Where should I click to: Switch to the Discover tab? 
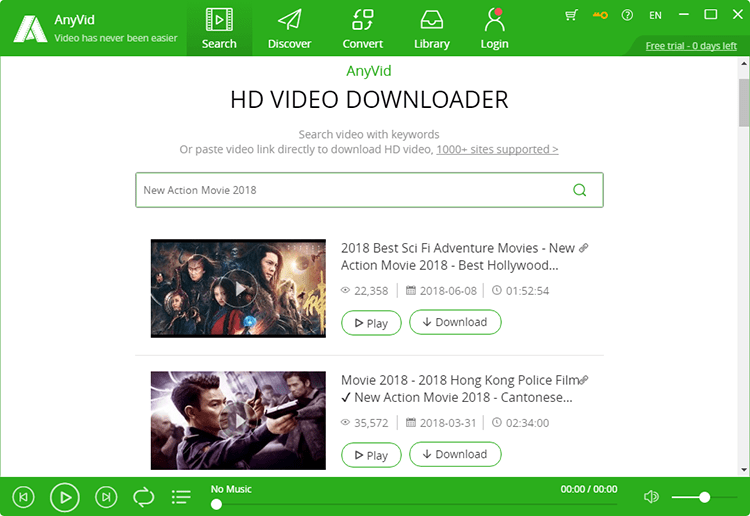point(289,28)
